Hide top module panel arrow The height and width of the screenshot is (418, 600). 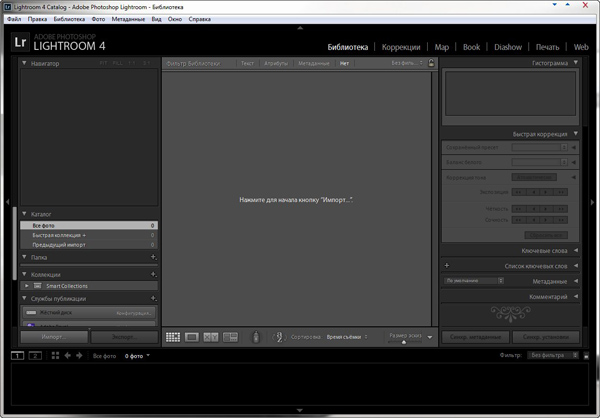[300, 28]
